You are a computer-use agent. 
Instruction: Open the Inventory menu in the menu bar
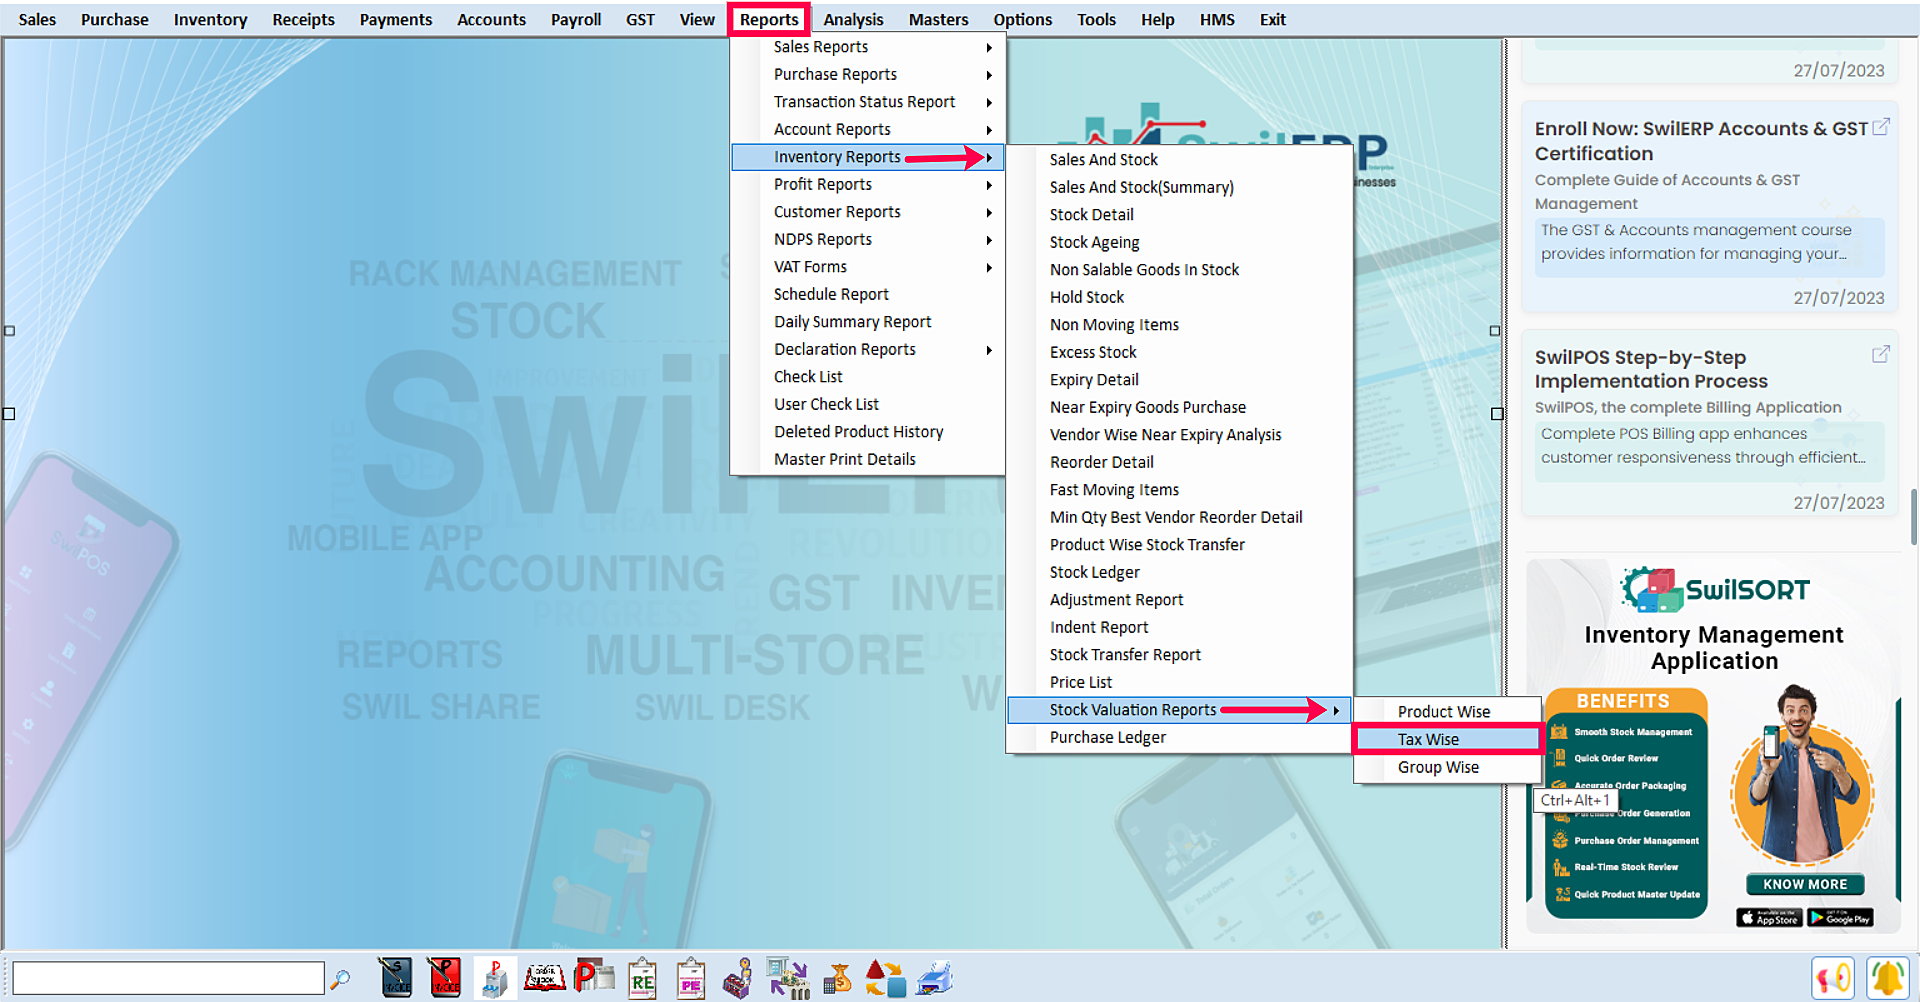tap(210, 19)
